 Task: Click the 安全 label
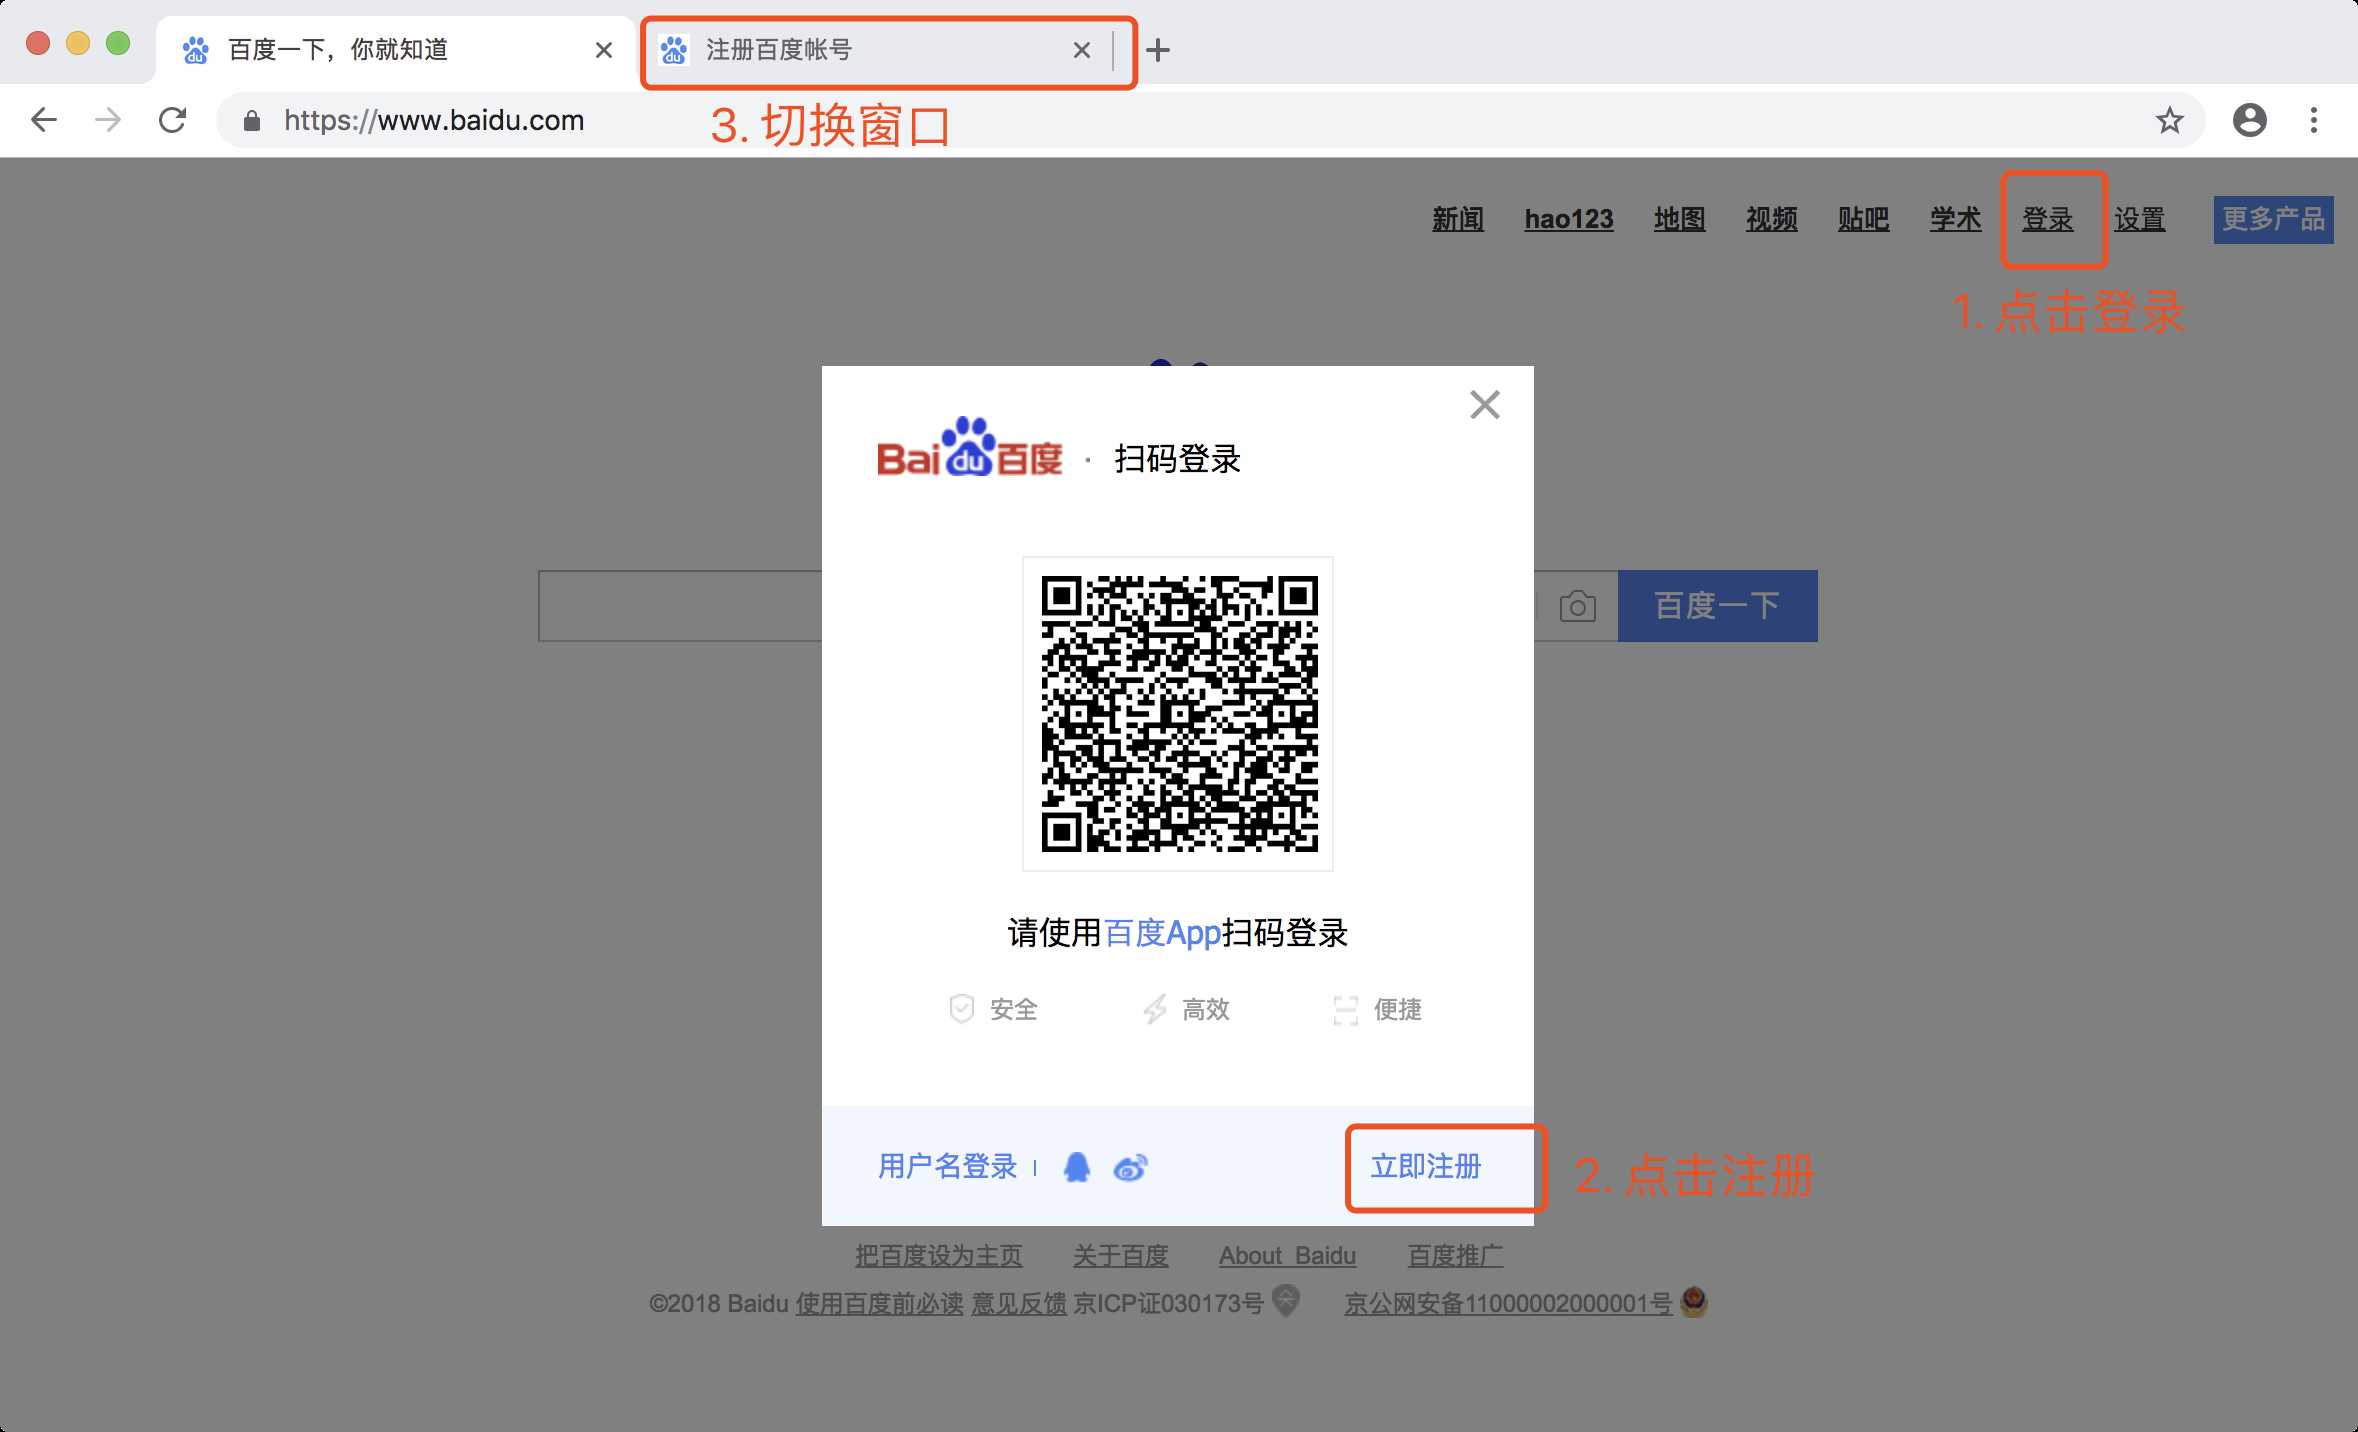click(x=1014, y=1010)
